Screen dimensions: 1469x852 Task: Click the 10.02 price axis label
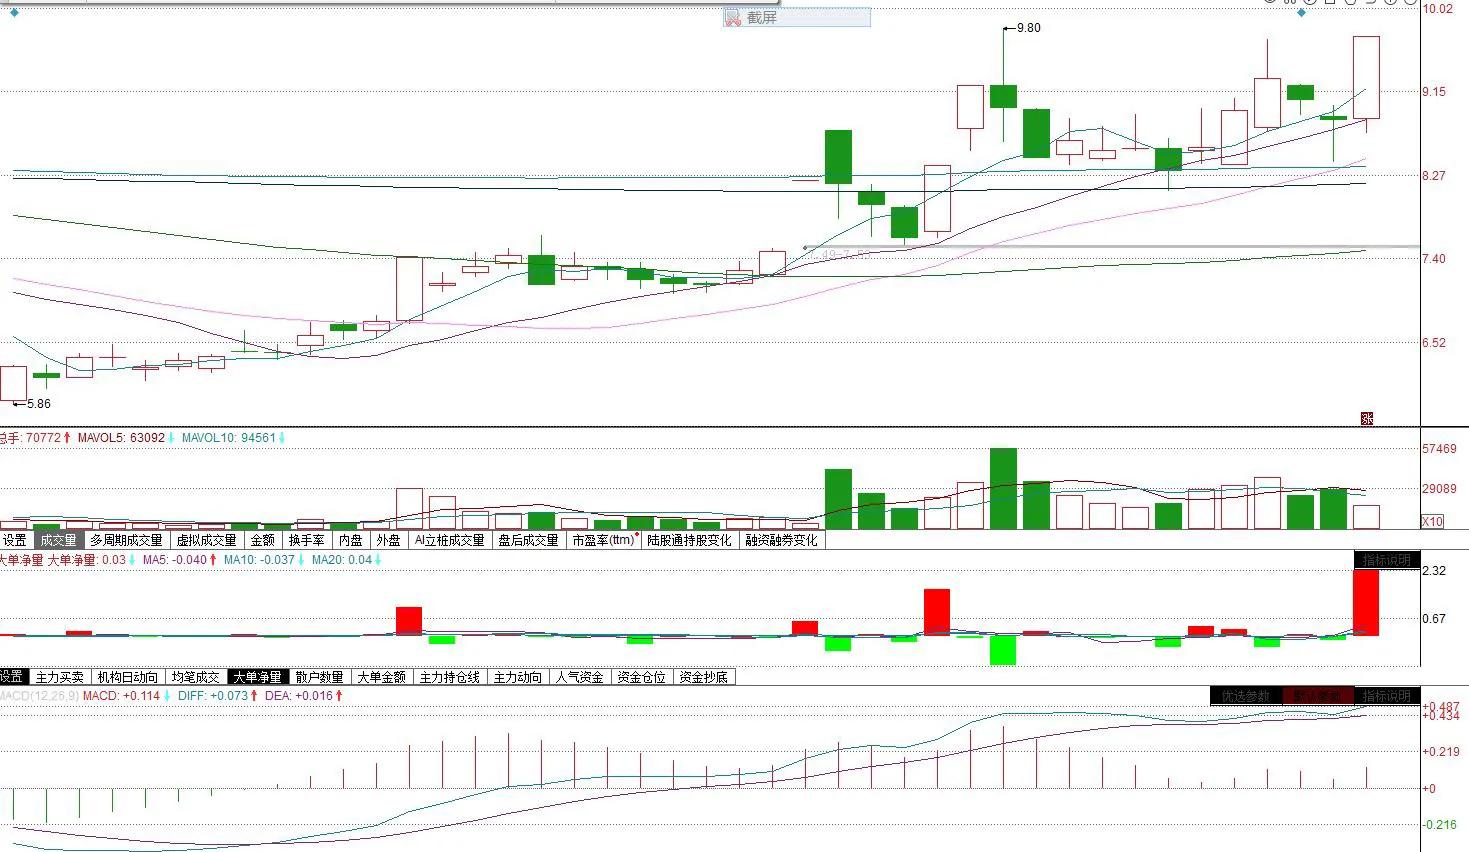1438,9
